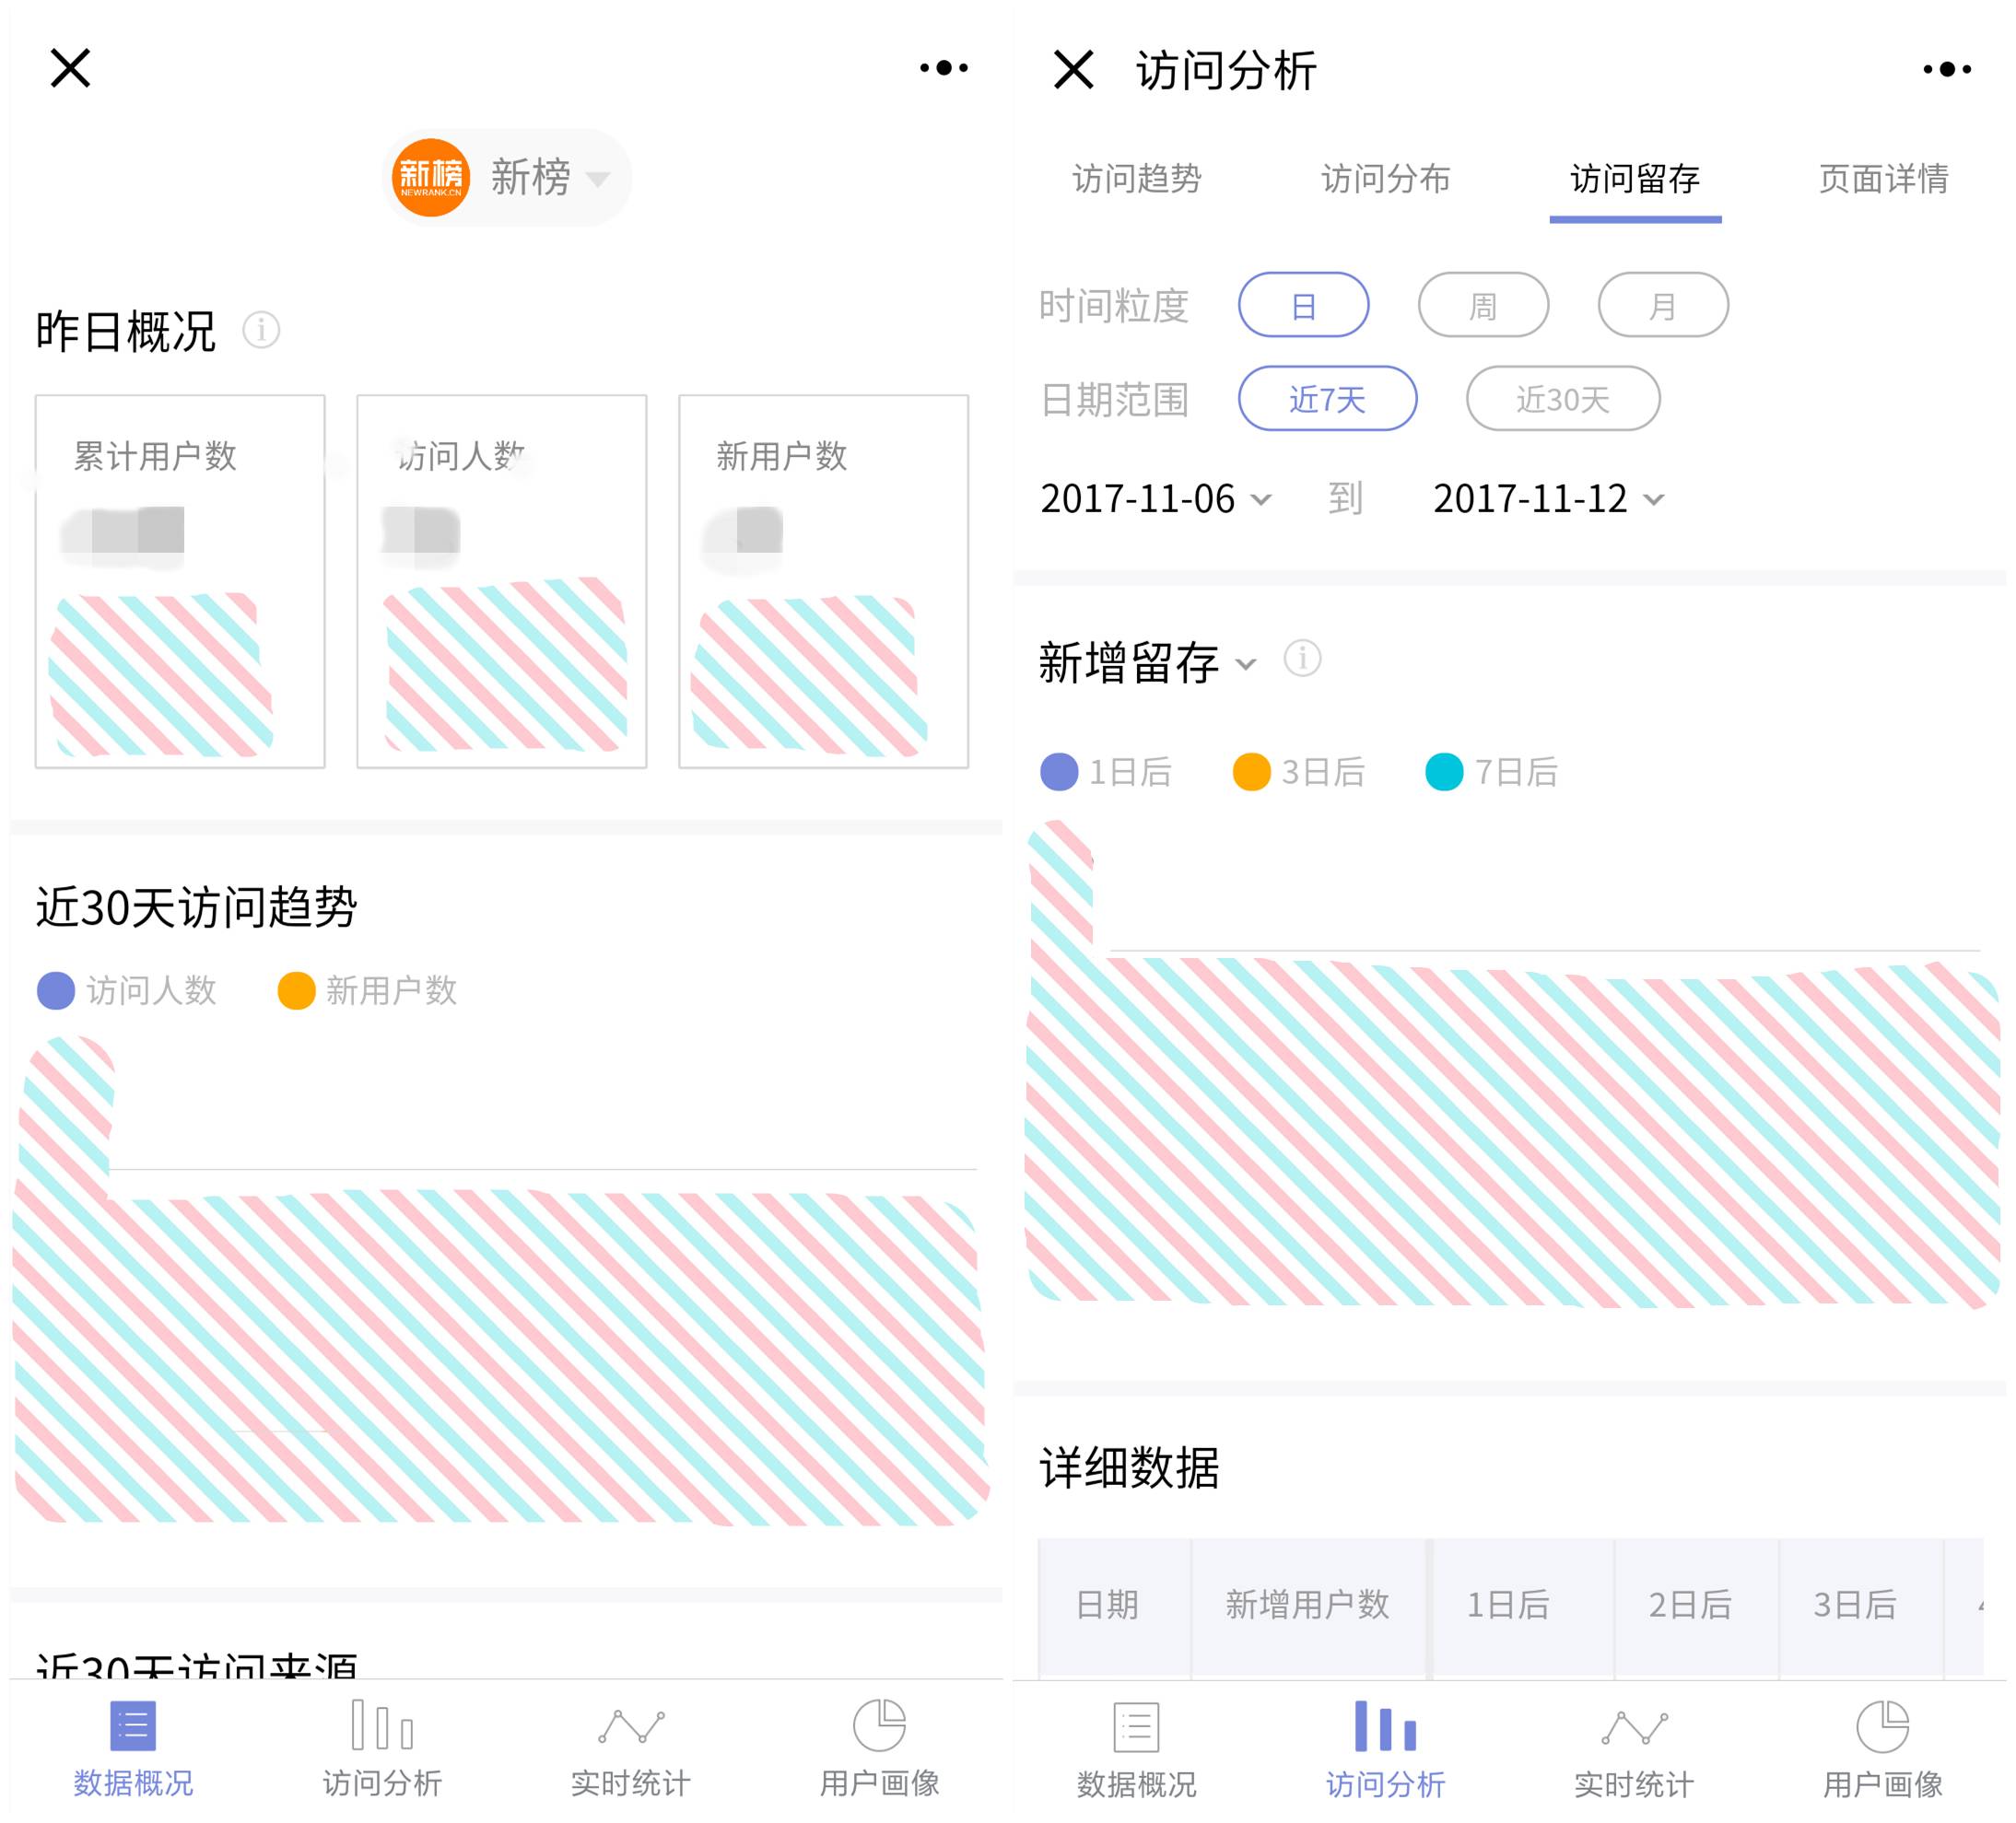Toggle 7日后 cyan legend swatch

[x=1443, y=772]
